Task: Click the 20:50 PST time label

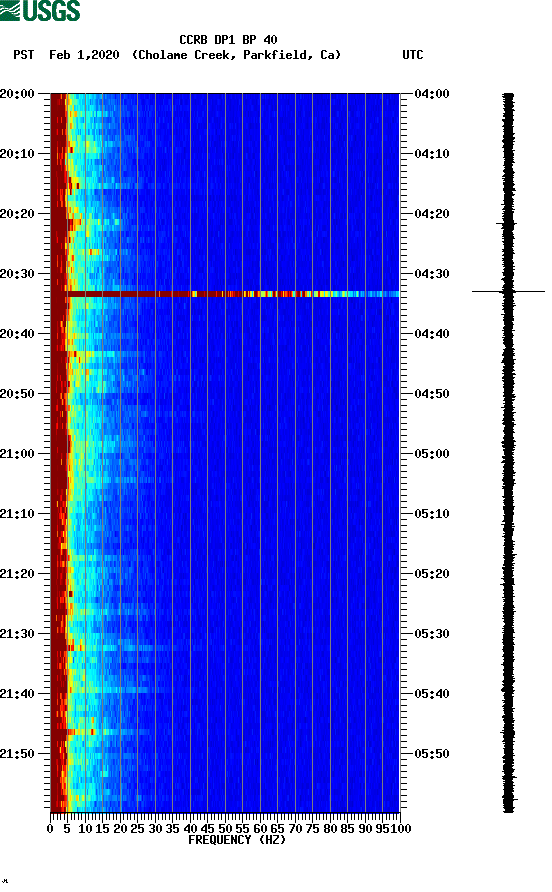Action: [17, 394]
